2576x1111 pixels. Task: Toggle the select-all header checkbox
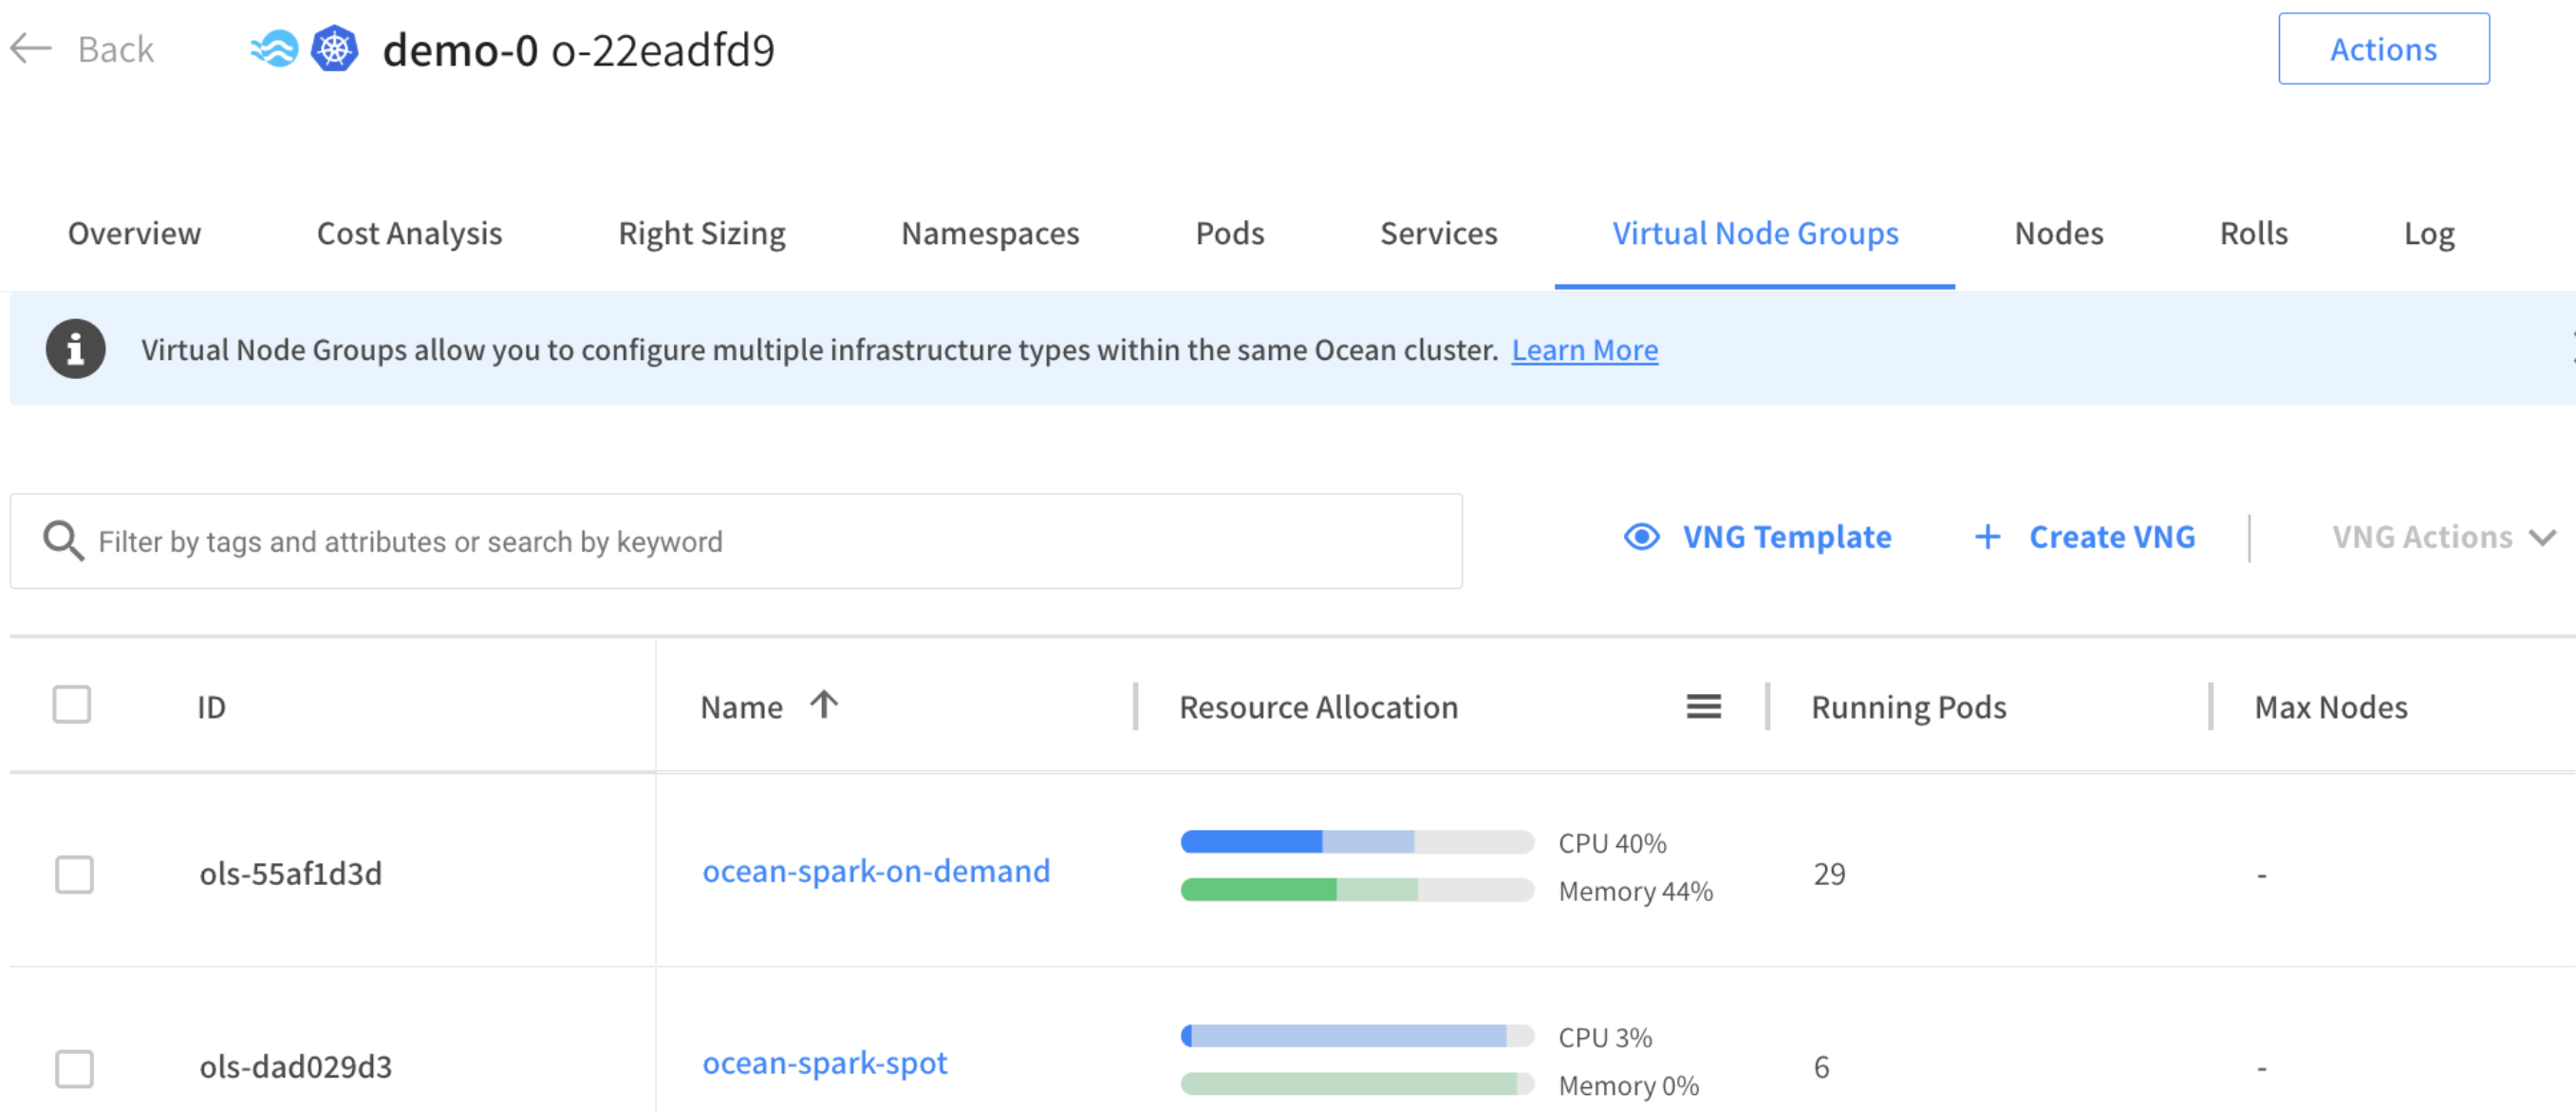[72, 705]
